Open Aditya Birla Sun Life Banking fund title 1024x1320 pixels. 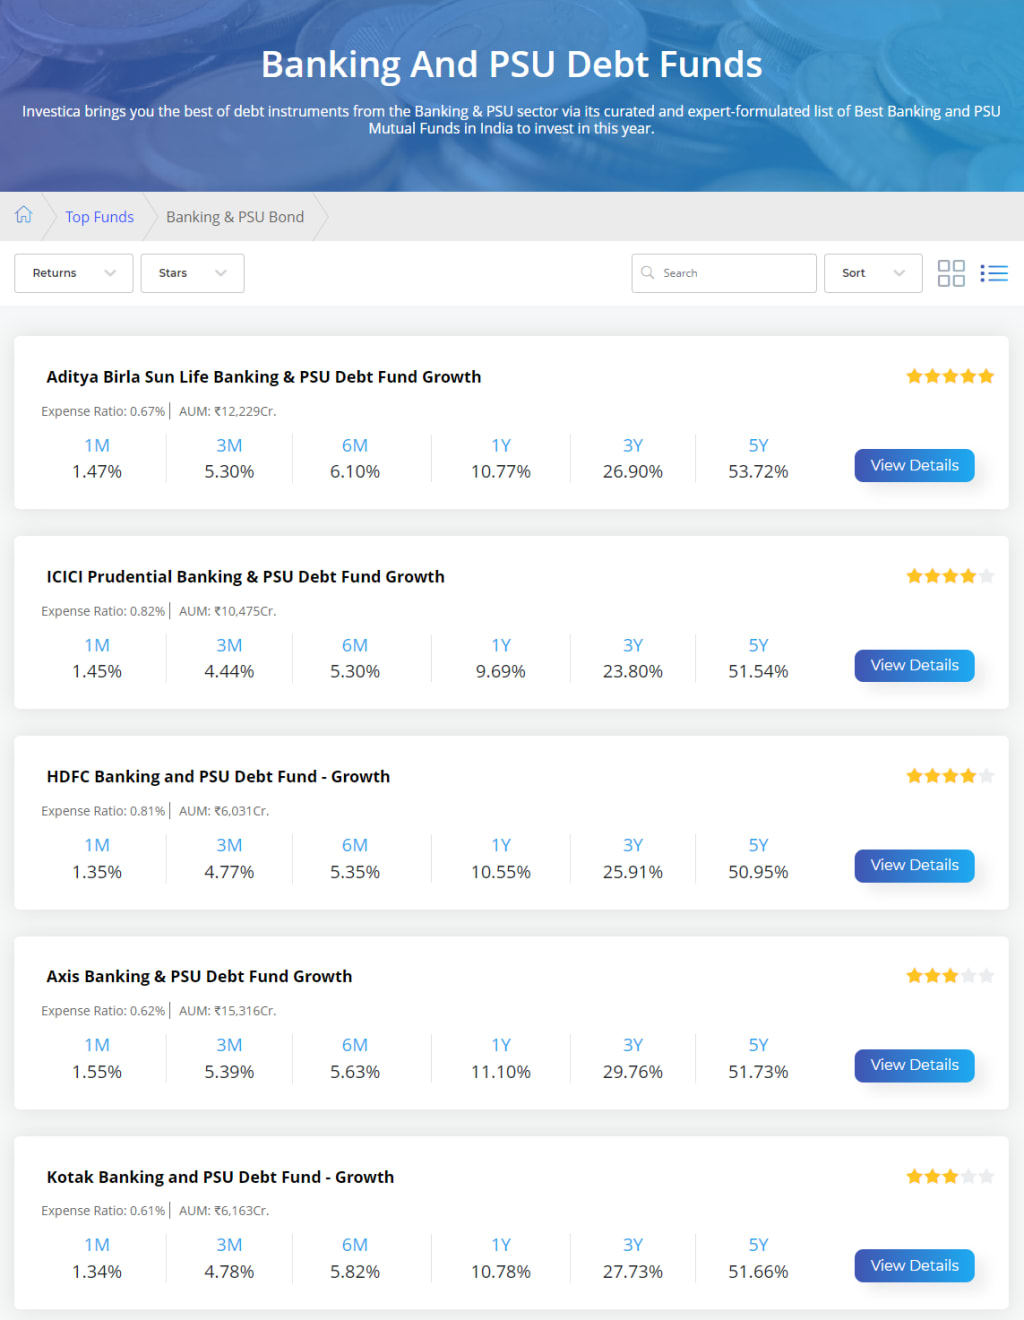(x=264, y=377)
